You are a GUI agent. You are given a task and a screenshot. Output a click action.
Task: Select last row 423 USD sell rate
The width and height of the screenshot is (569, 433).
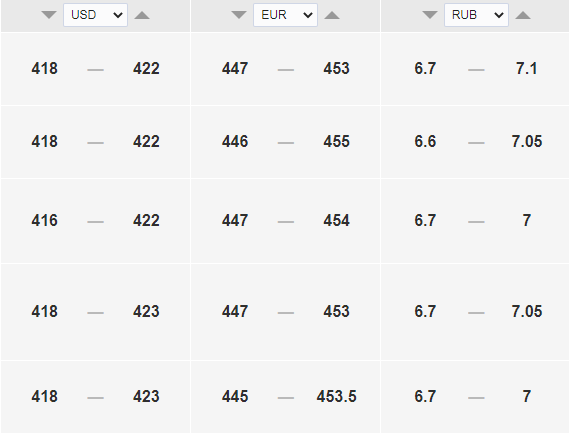(x=146, y=396)
